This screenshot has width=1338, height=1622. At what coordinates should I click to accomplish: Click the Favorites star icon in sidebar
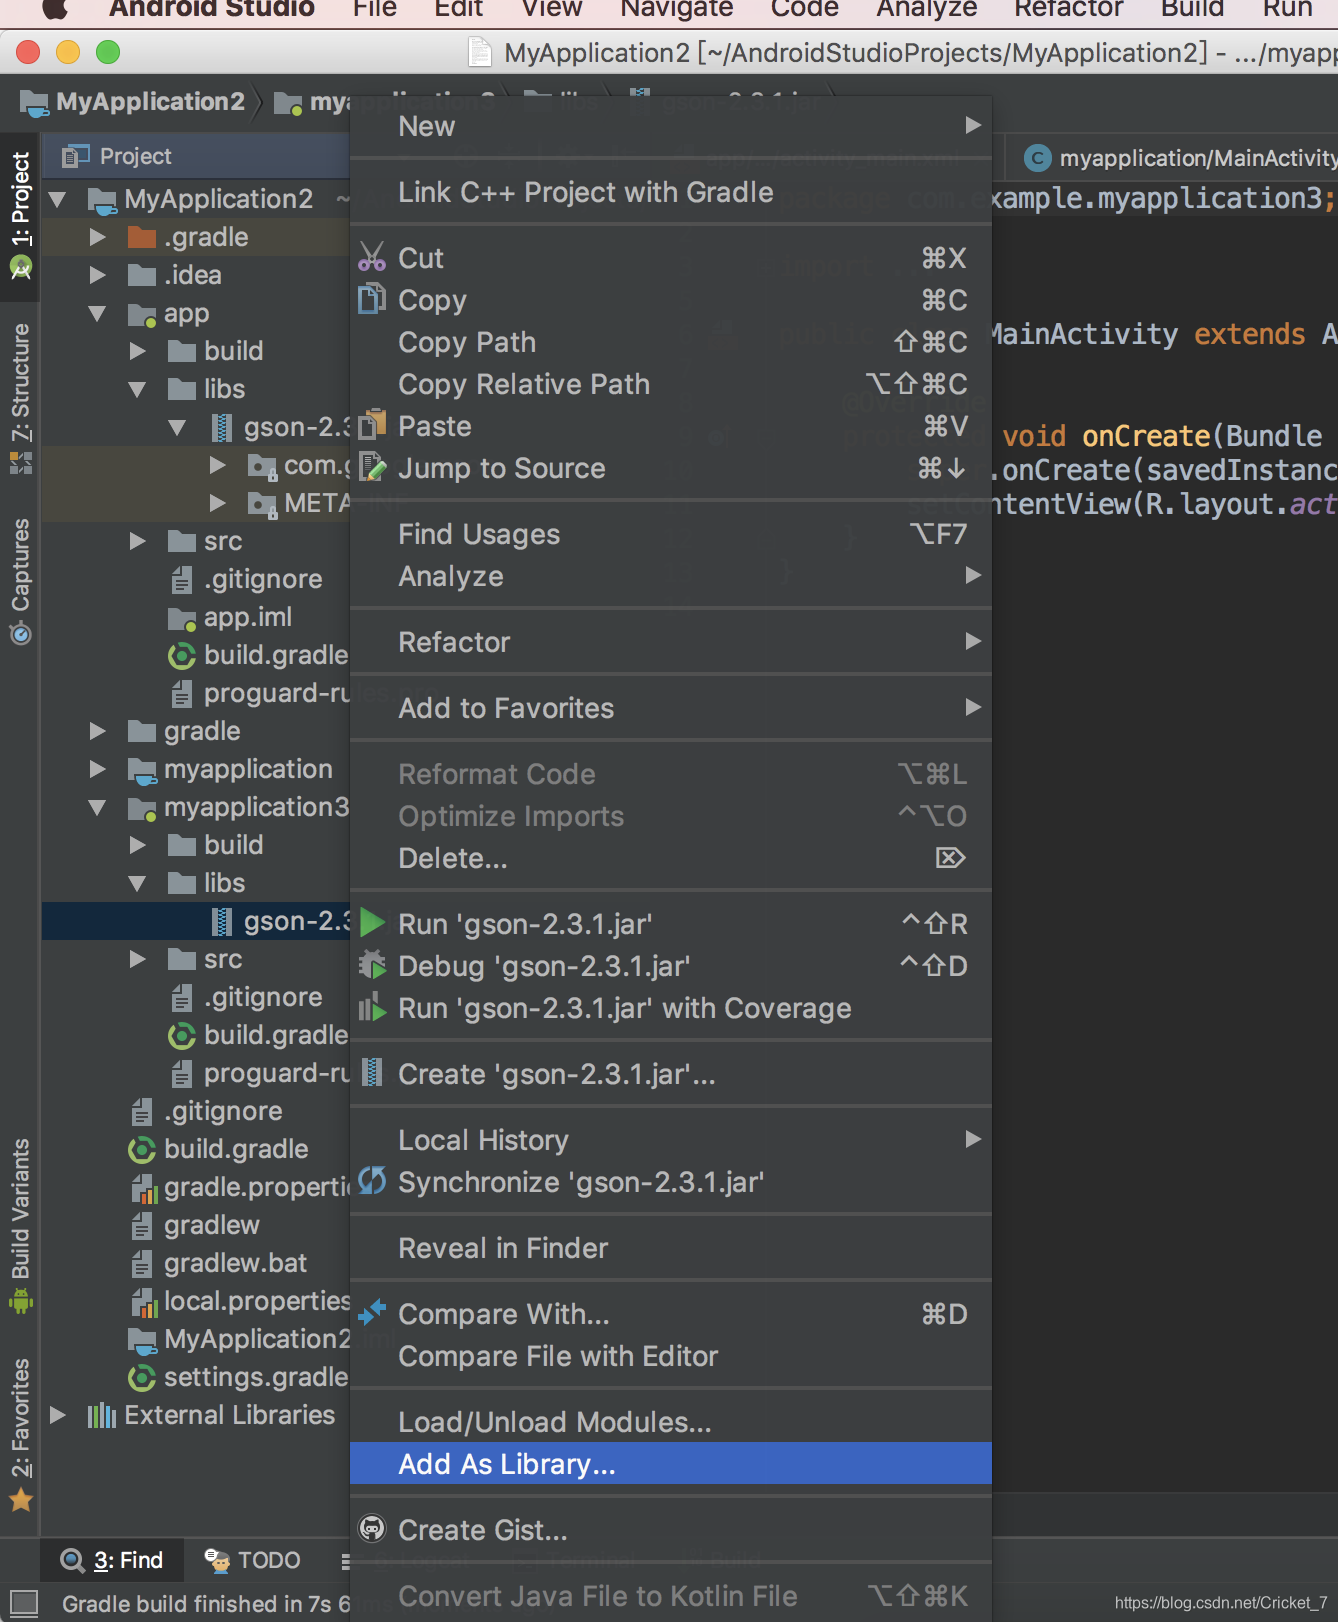21,1500
